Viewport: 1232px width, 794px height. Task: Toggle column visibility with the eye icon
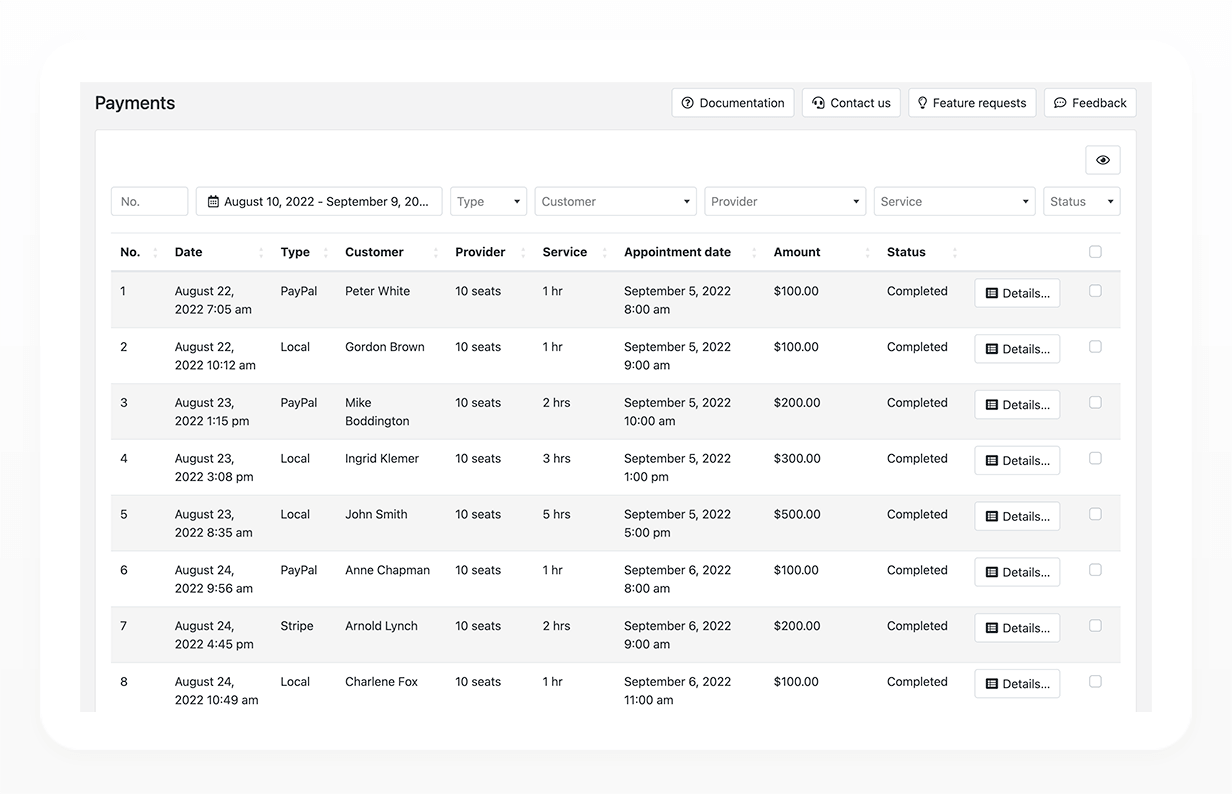(1103, 160)
